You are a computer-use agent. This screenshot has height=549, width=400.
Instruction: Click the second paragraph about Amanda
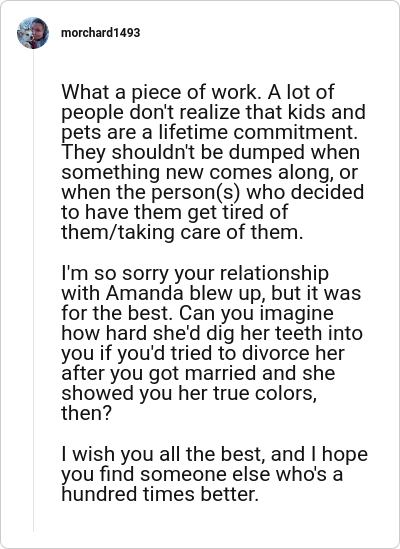pos(212,343)
